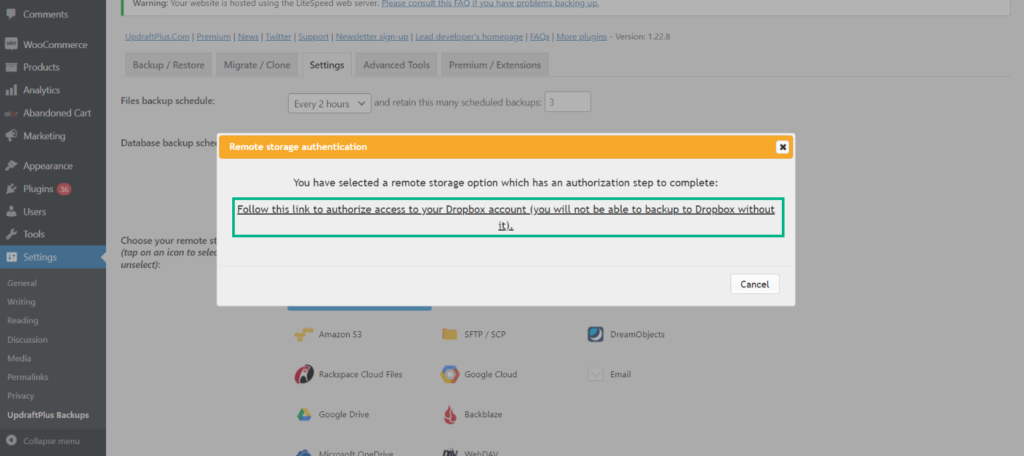Select the Settings tab

point(327,65)
